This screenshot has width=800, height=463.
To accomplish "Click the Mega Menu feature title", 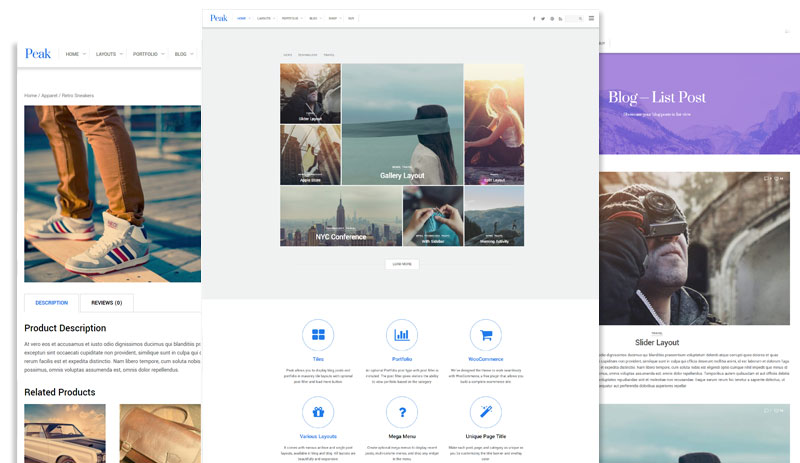I will 402,436.
